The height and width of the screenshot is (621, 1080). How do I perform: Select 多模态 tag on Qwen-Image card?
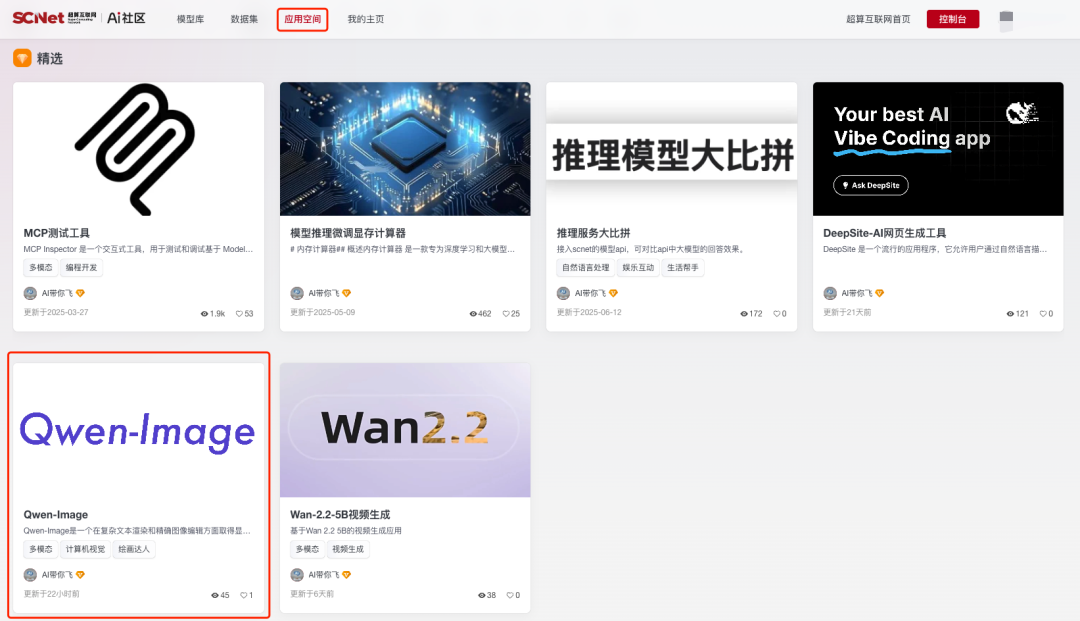click(41, 549)
